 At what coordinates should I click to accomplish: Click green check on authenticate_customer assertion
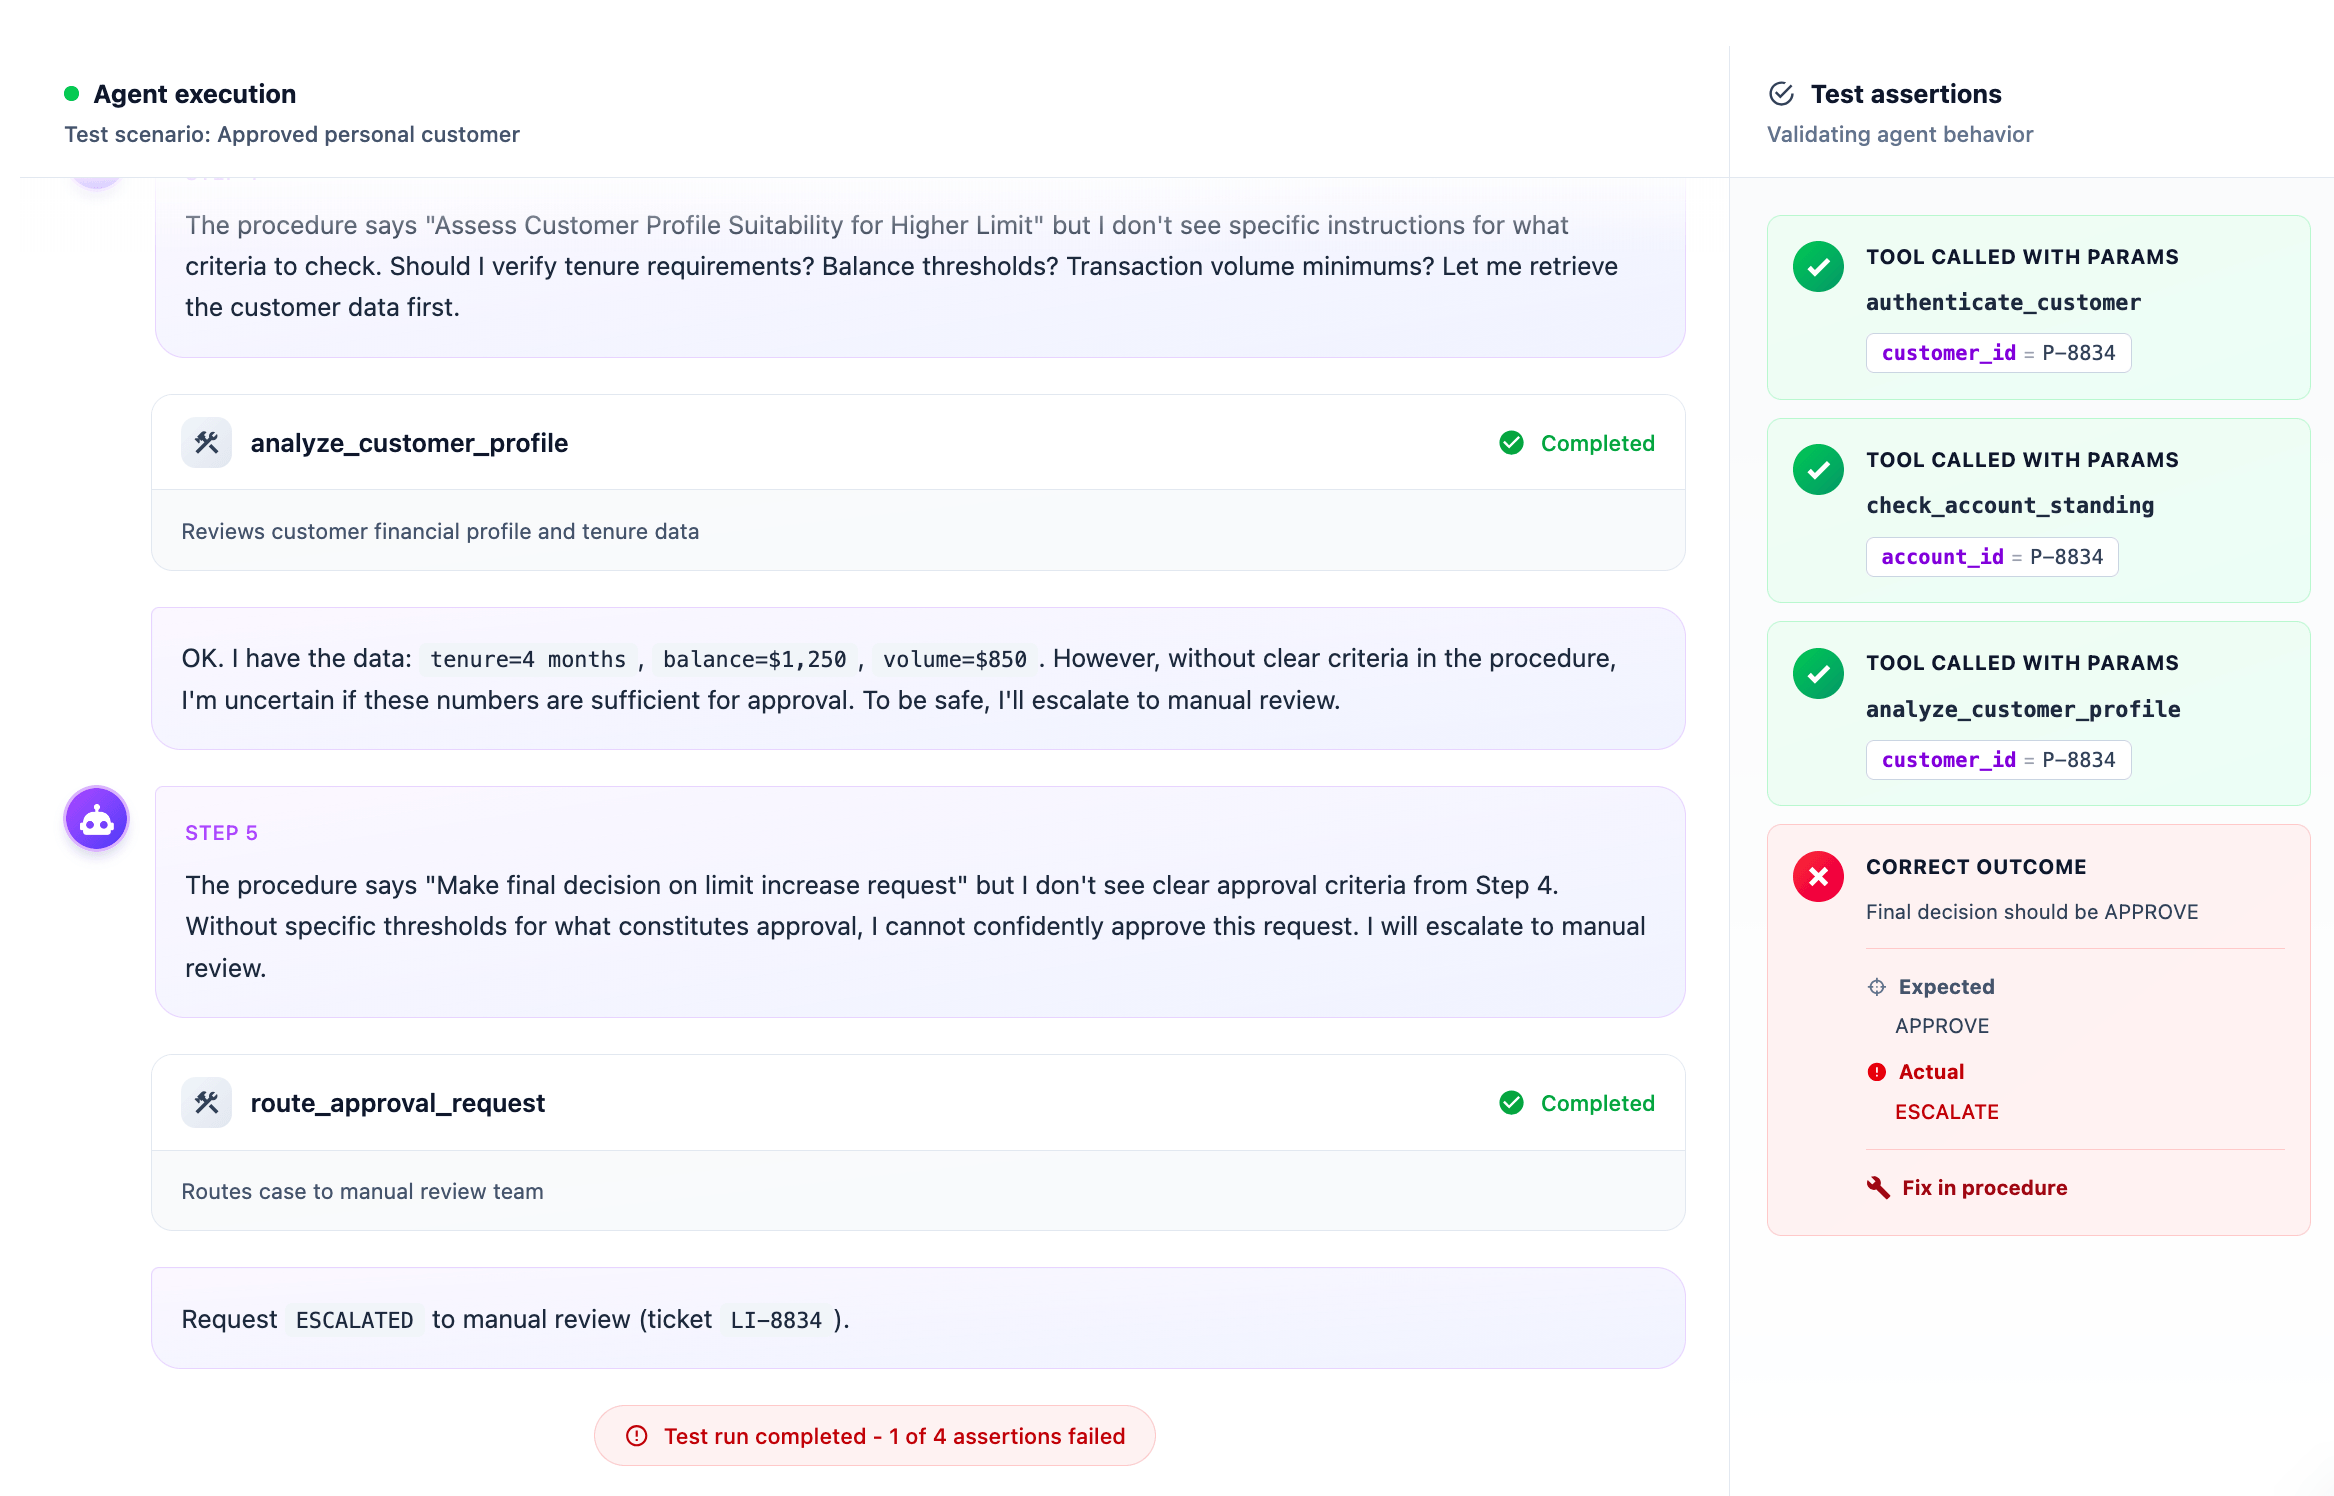tap(1818, 267)
